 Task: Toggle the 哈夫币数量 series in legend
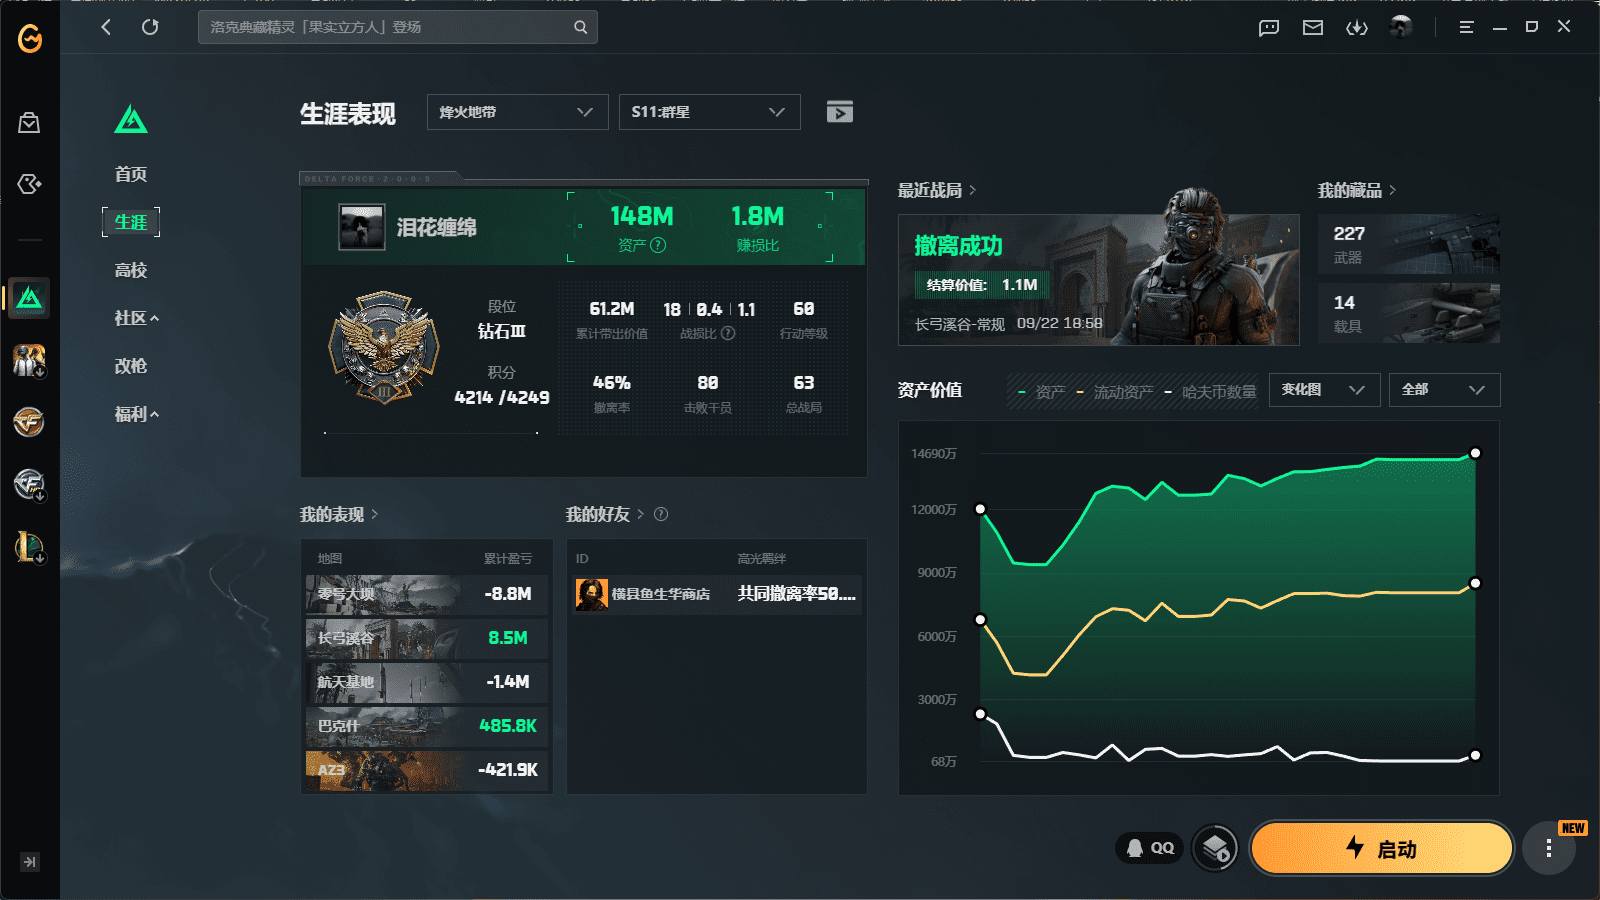coord(1210,392)
